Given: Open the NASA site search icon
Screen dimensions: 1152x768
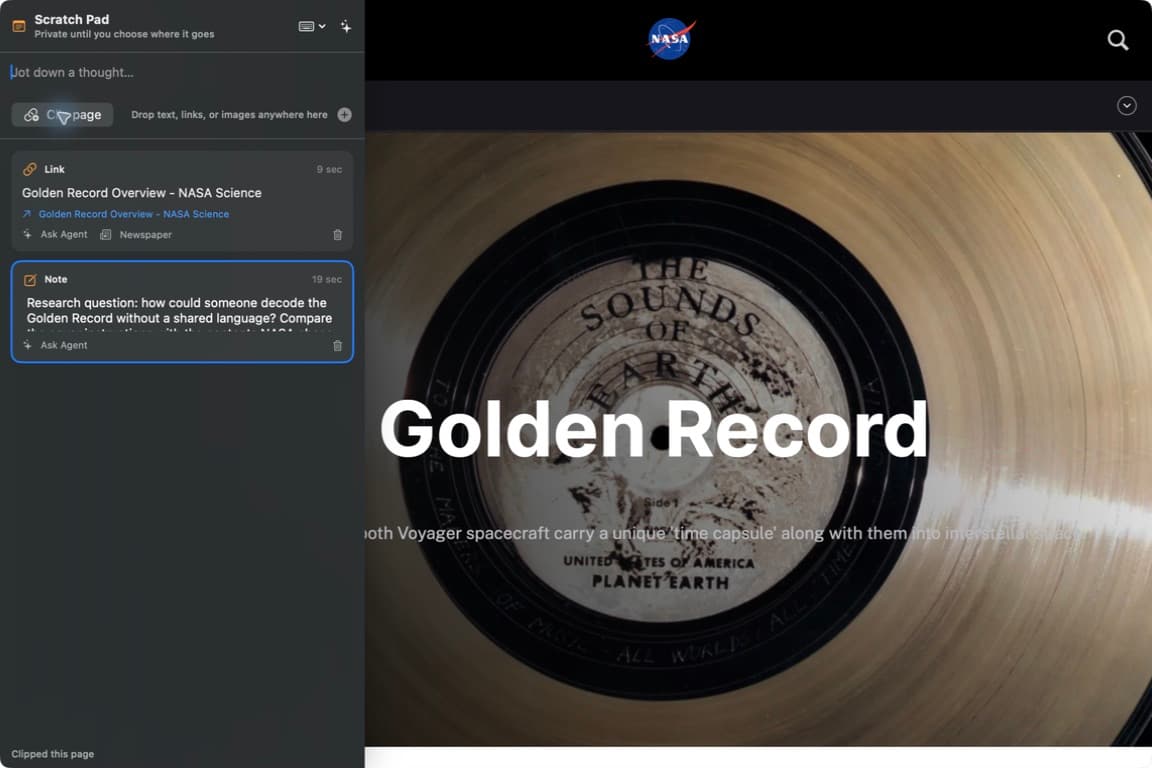Looking at the screenshot, I should tap(1117, 40).
